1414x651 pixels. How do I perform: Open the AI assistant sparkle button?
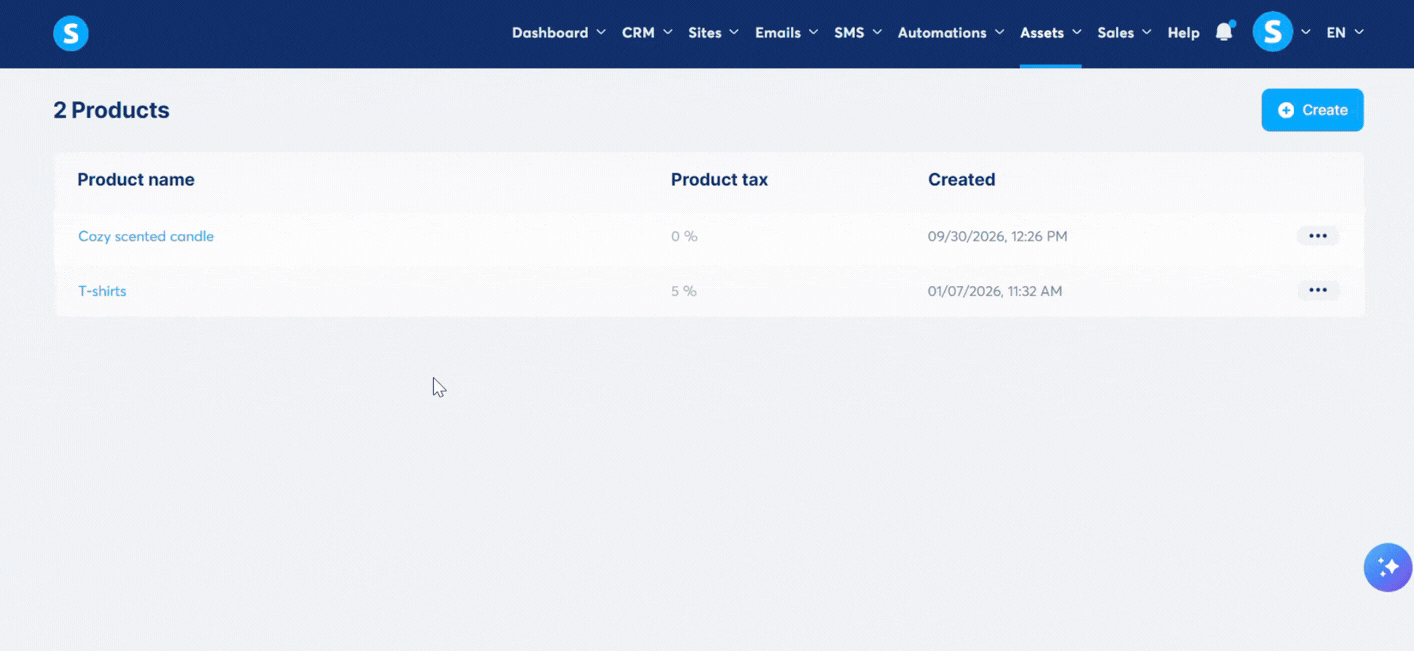tap(1388, 567)
